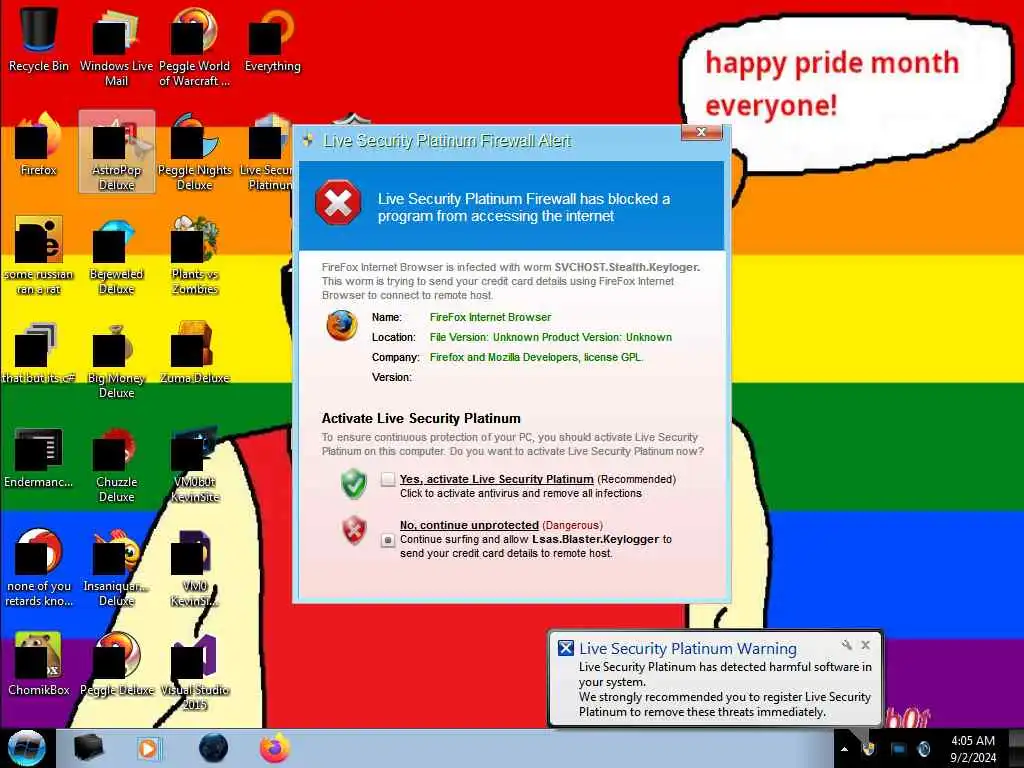Select the VM0 KevinSi... desktop icon
Screen dimensions: 1024x768
coord(194,568)
